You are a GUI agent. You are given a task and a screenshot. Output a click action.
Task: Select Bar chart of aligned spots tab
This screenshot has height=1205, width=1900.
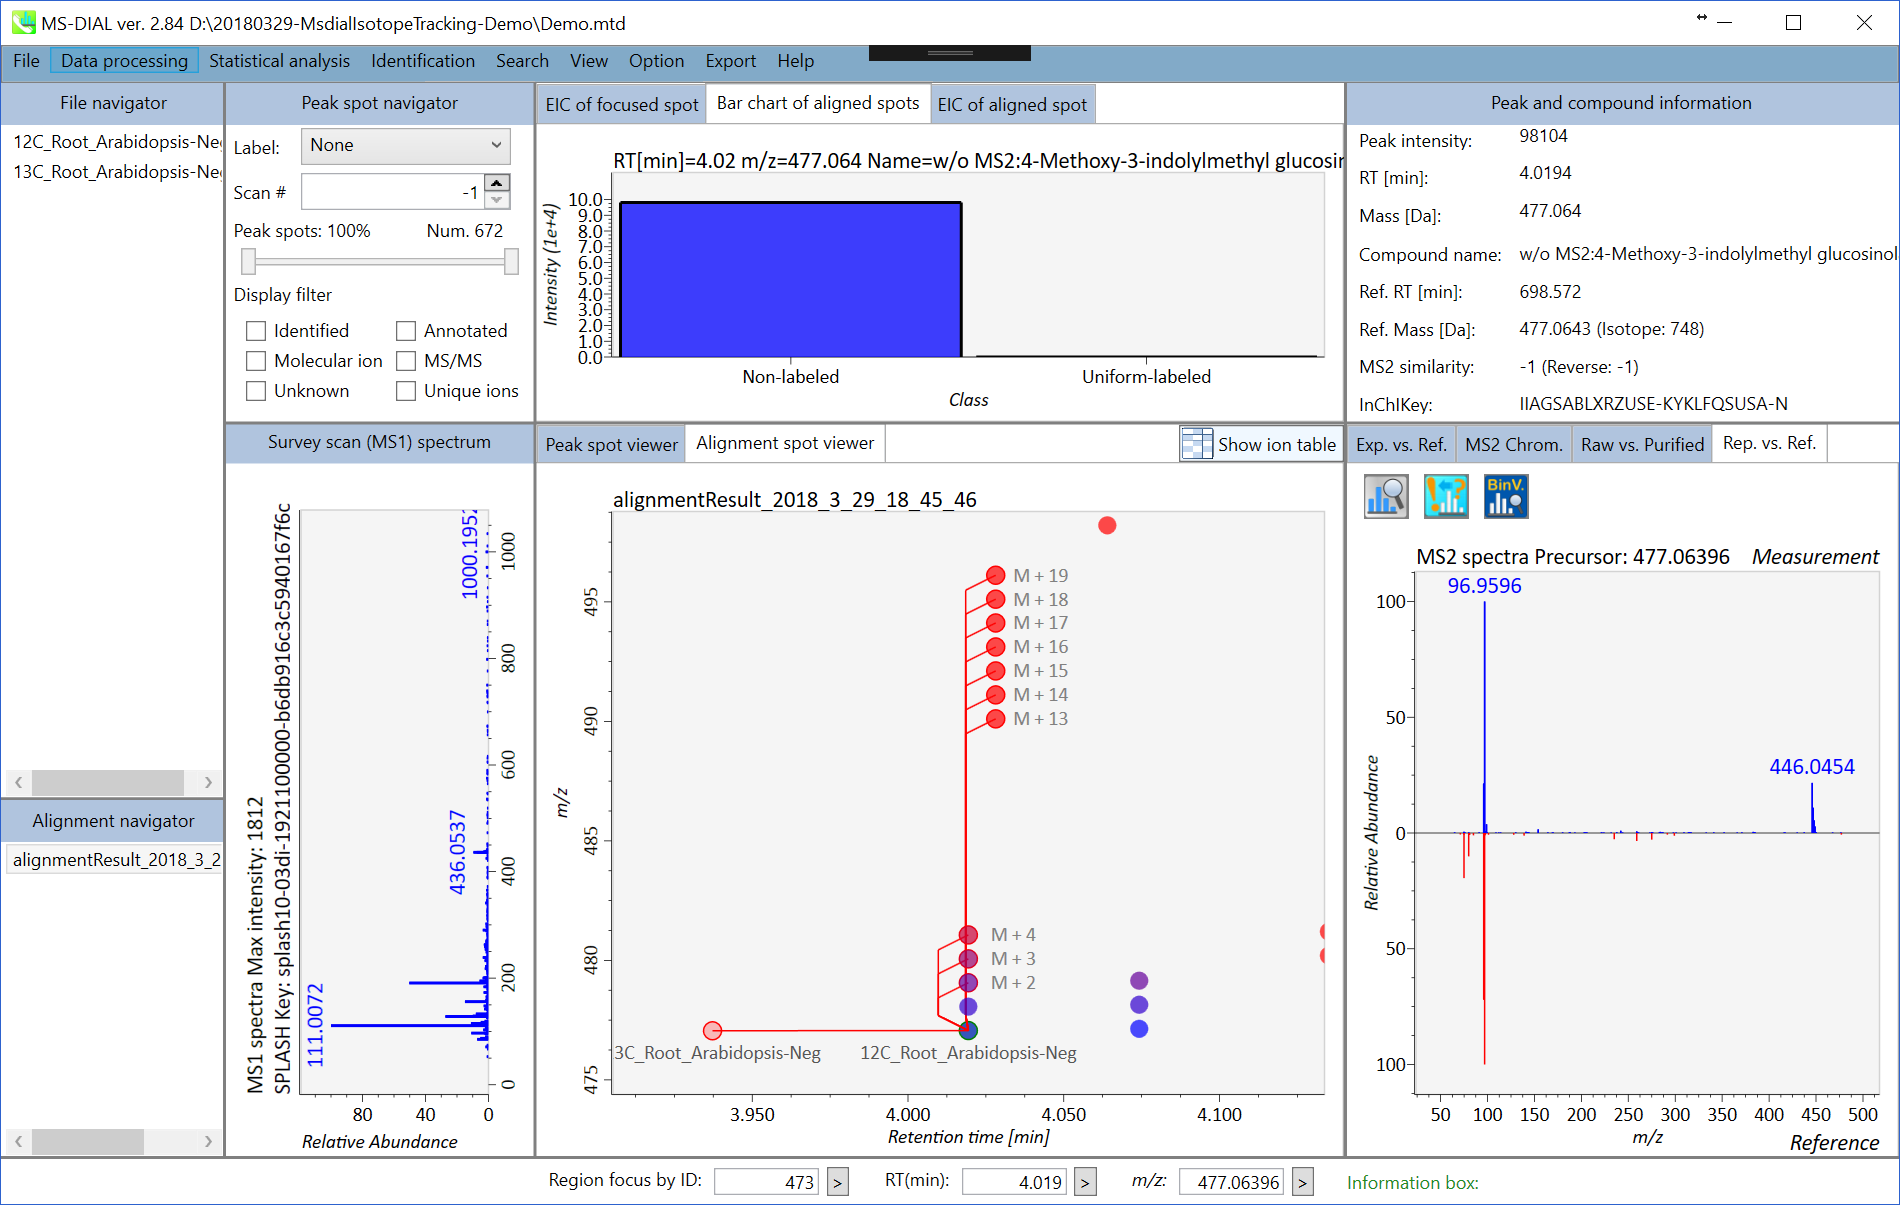818,103
